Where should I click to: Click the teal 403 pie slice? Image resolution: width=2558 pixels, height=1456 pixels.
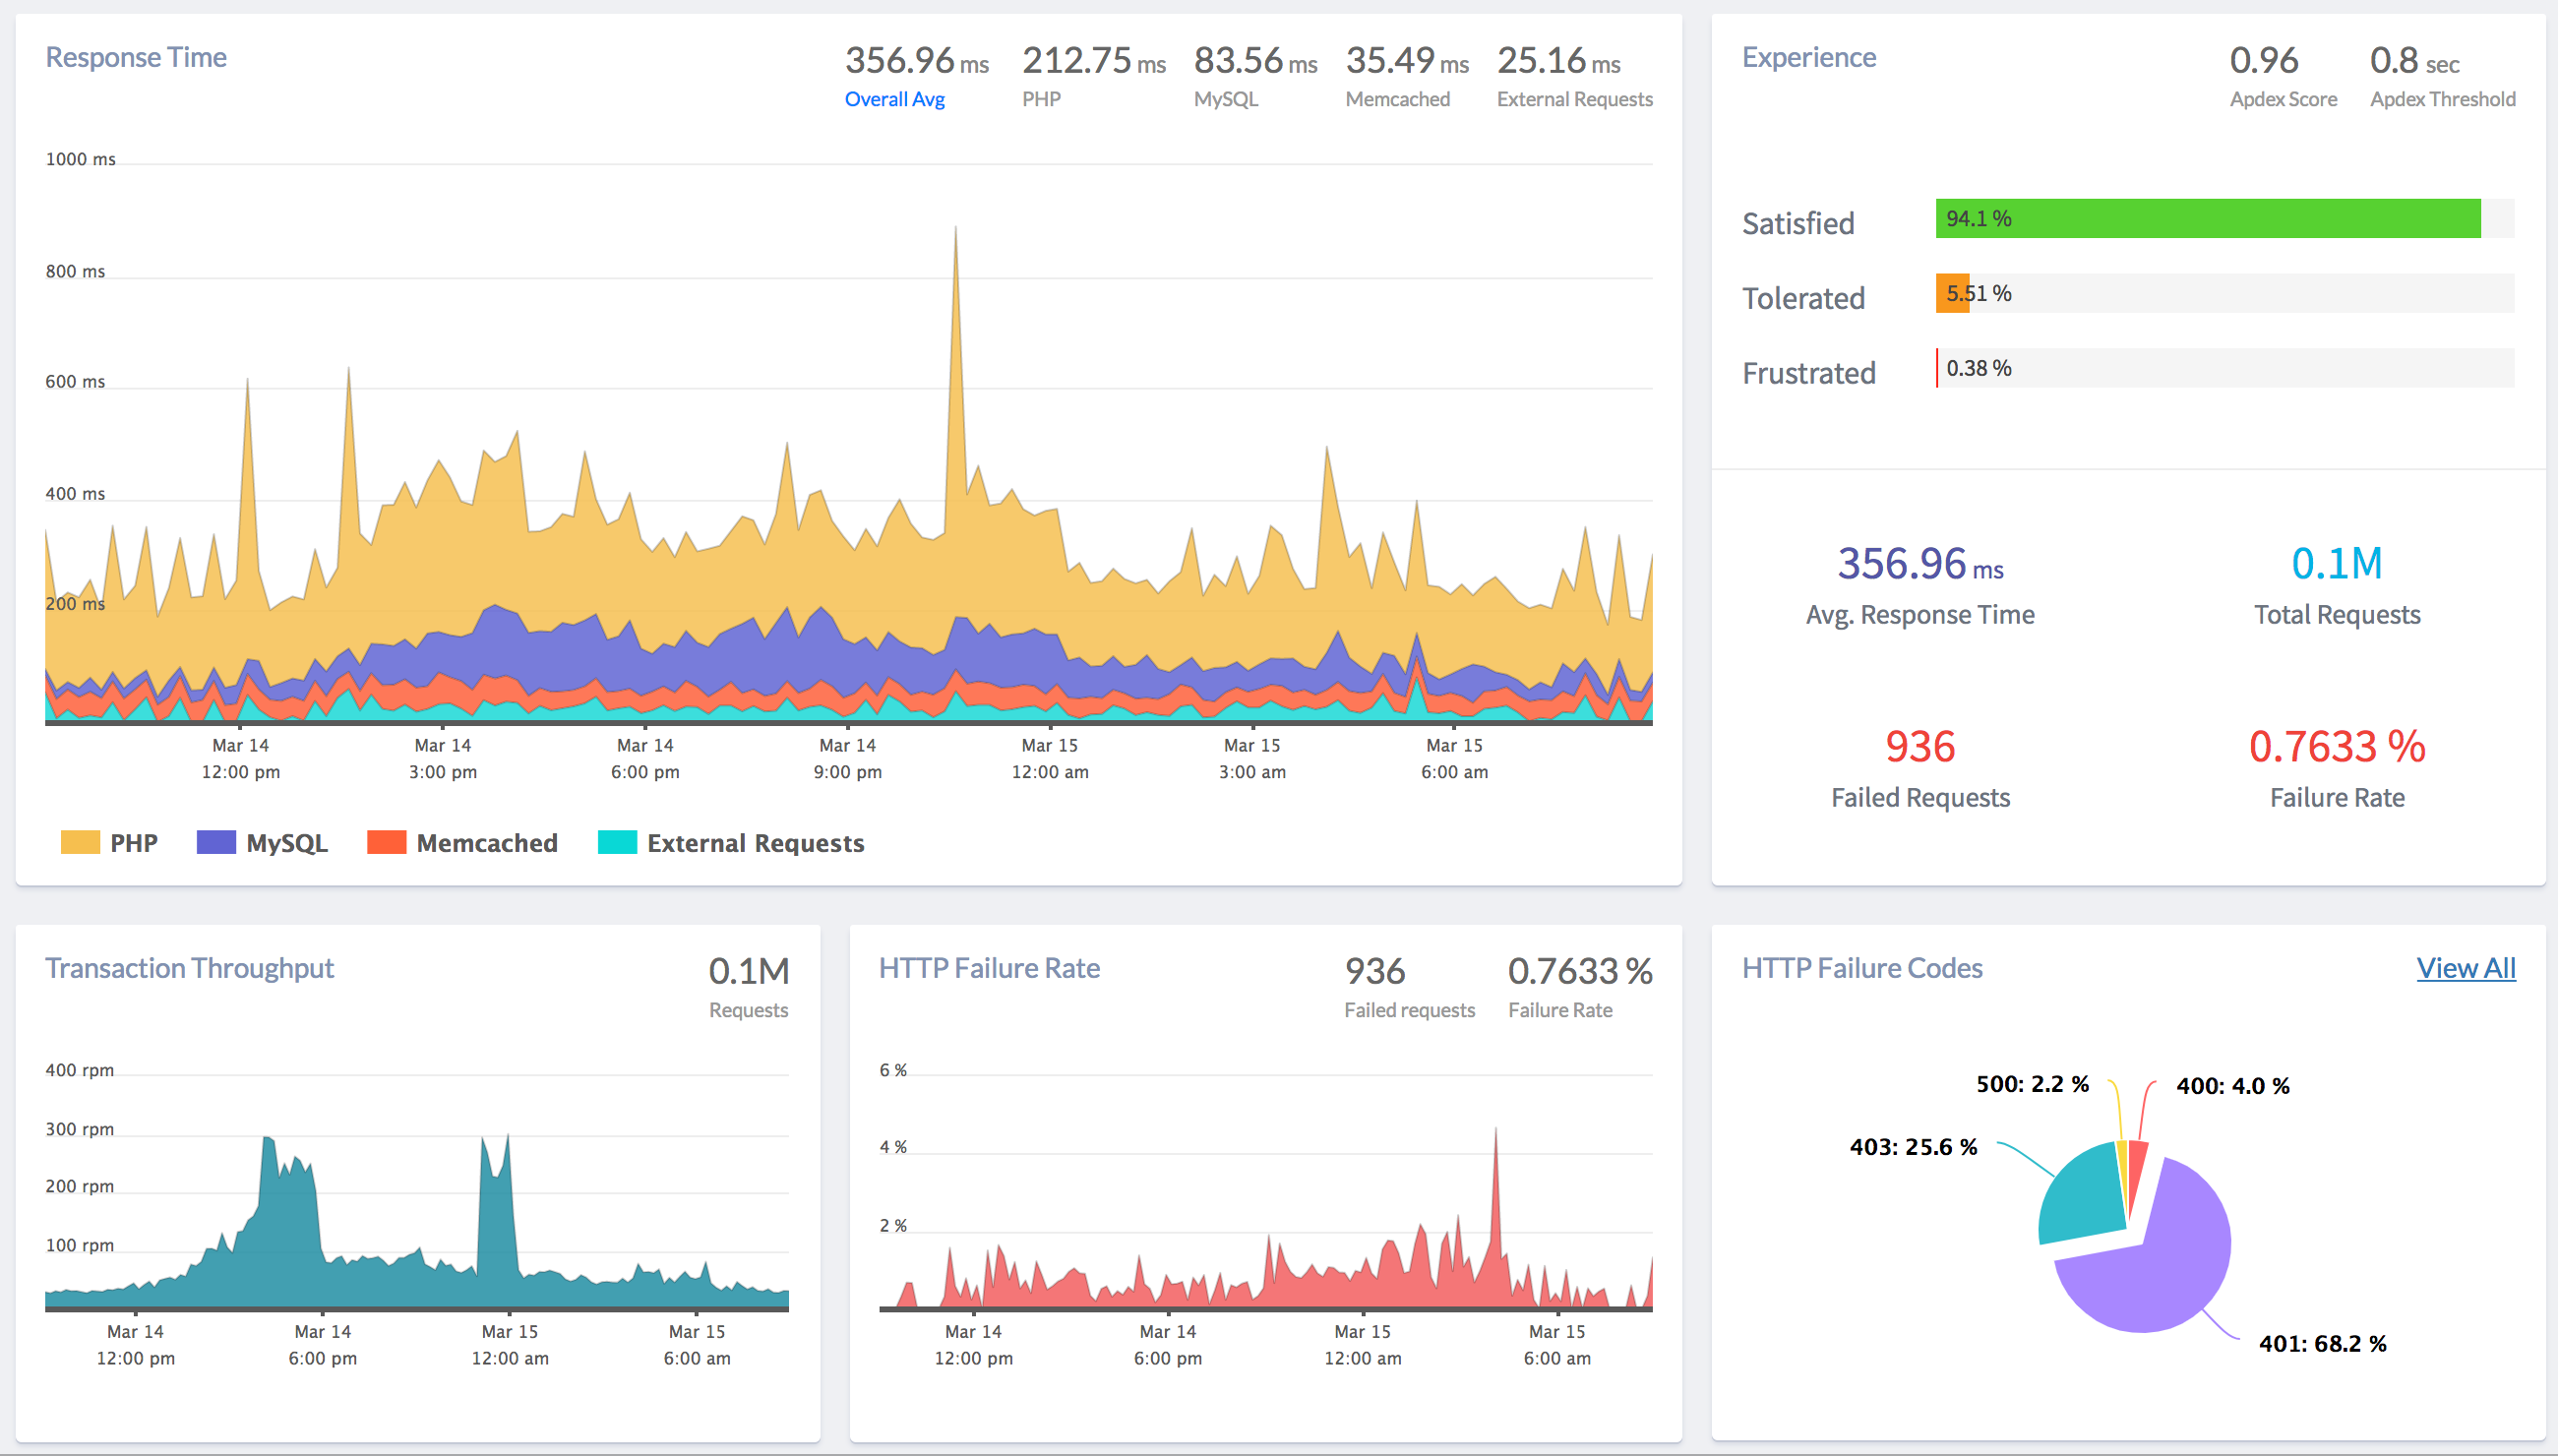pos(2082,1194)
